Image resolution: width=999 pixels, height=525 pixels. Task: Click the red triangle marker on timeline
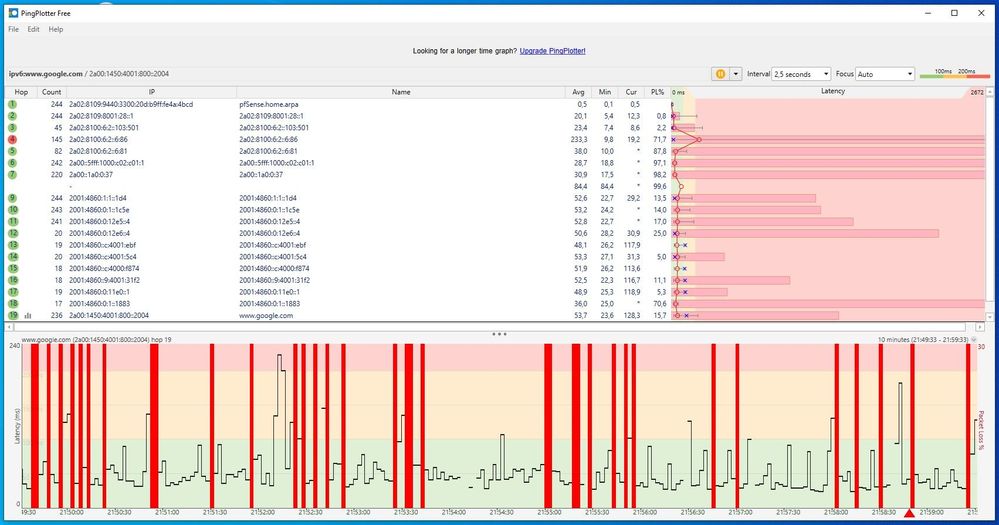click(909, 513)
